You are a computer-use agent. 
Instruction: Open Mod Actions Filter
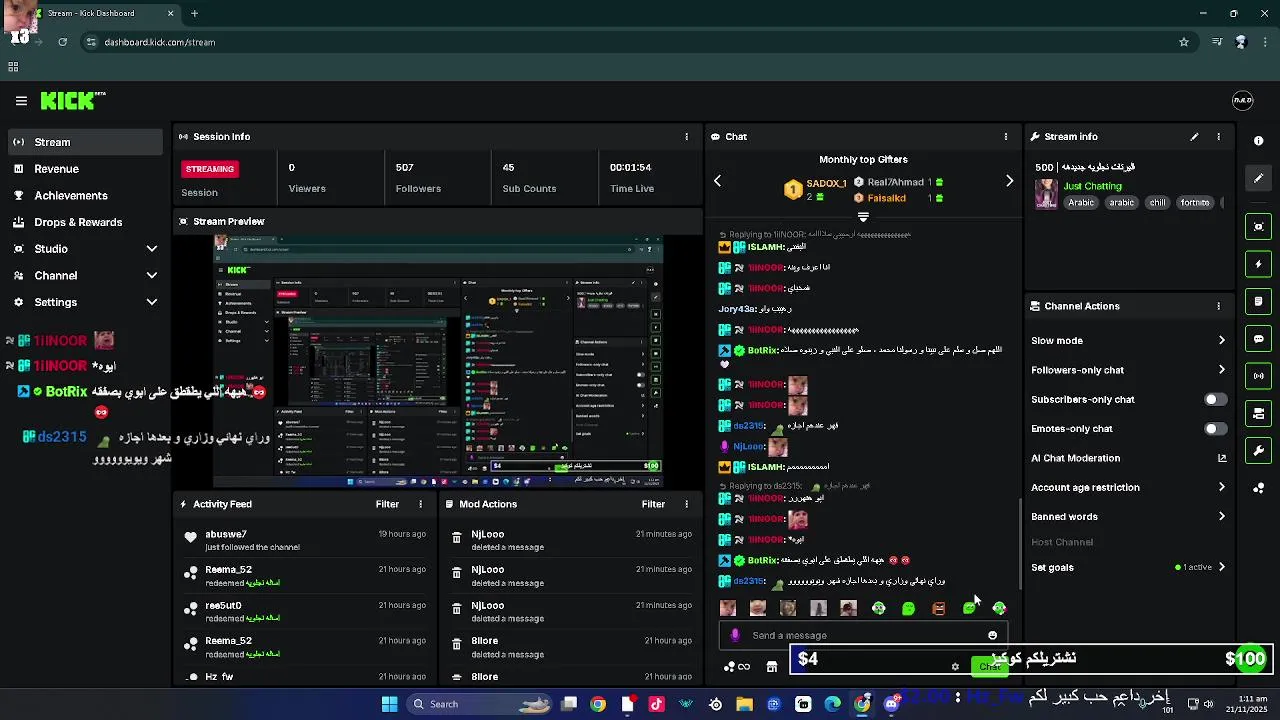coord(653,505)
